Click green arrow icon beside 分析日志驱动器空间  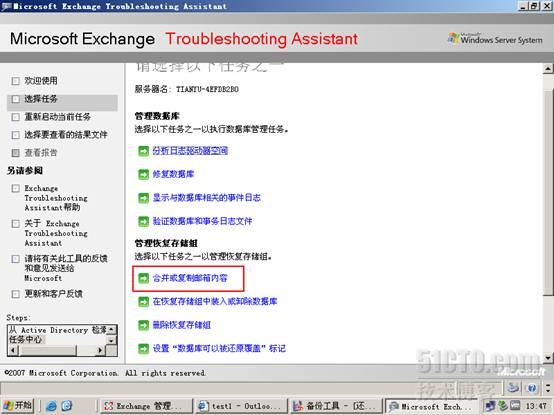click(143, 151)
